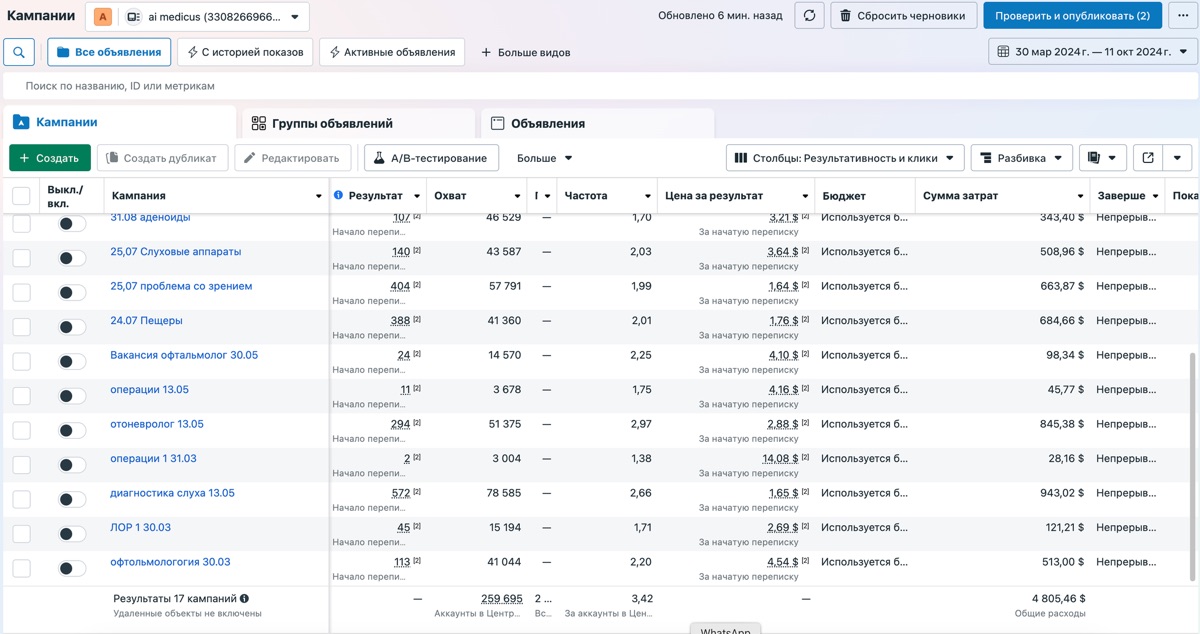The width and height of the screenshot is (1200, 634).
Task: Open the rightmost toolbar caret dropdown
Action: (x=1178, y=158)
